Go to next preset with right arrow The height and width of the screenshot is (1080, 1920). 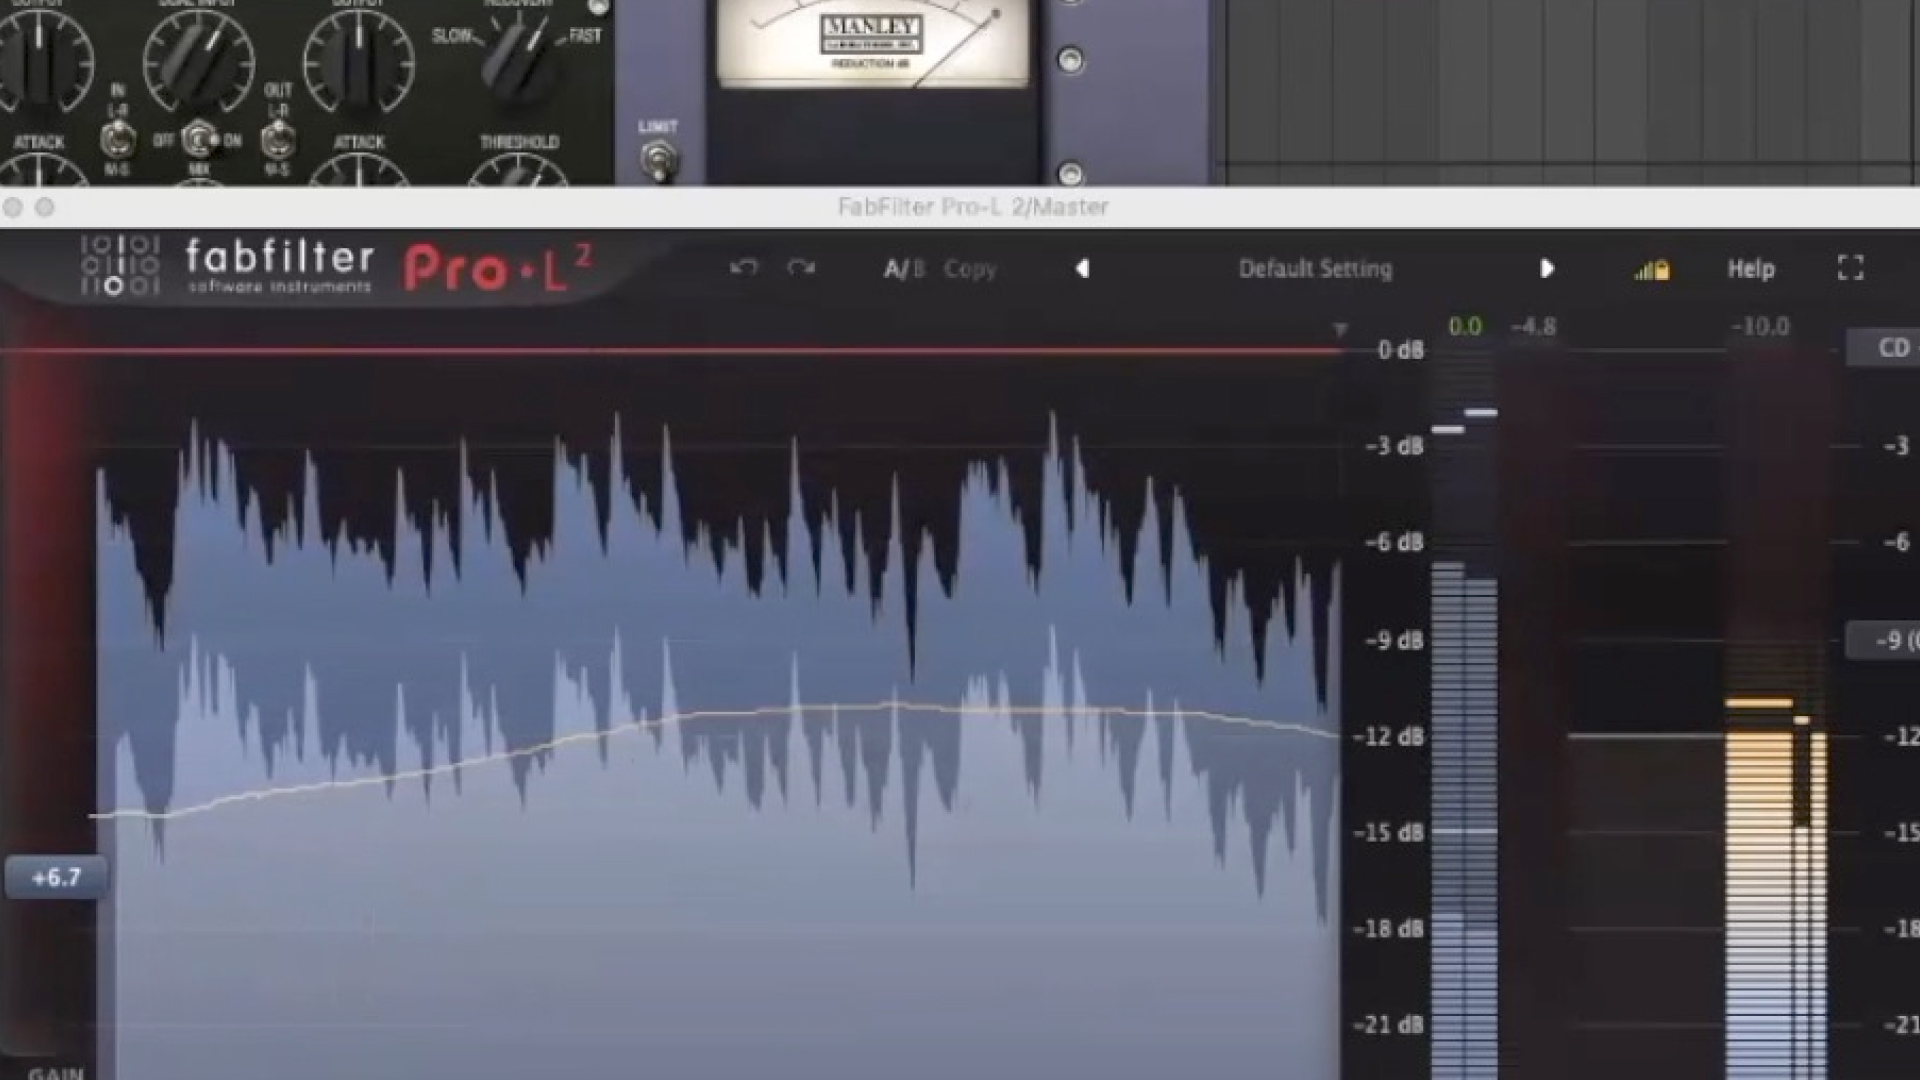pos(1546,268)
